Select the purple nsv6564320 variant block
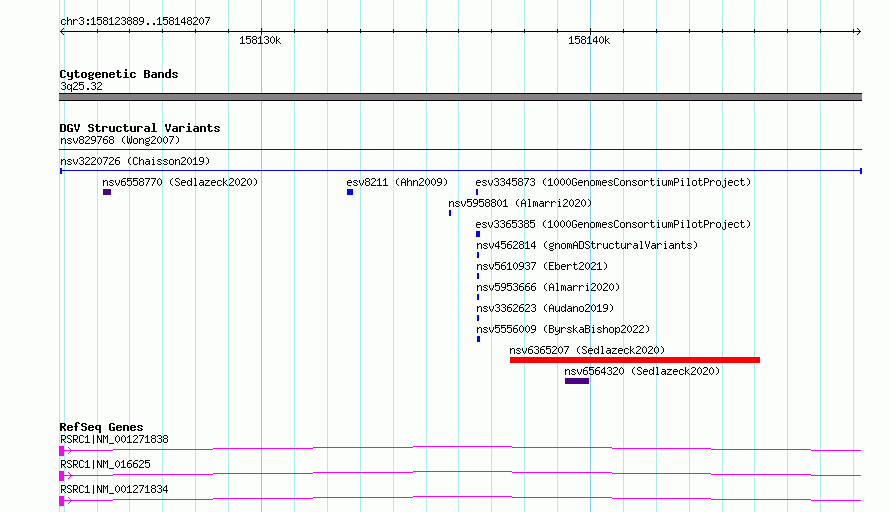The width and height of the screenshot is (890, 512). pos(577,381)
